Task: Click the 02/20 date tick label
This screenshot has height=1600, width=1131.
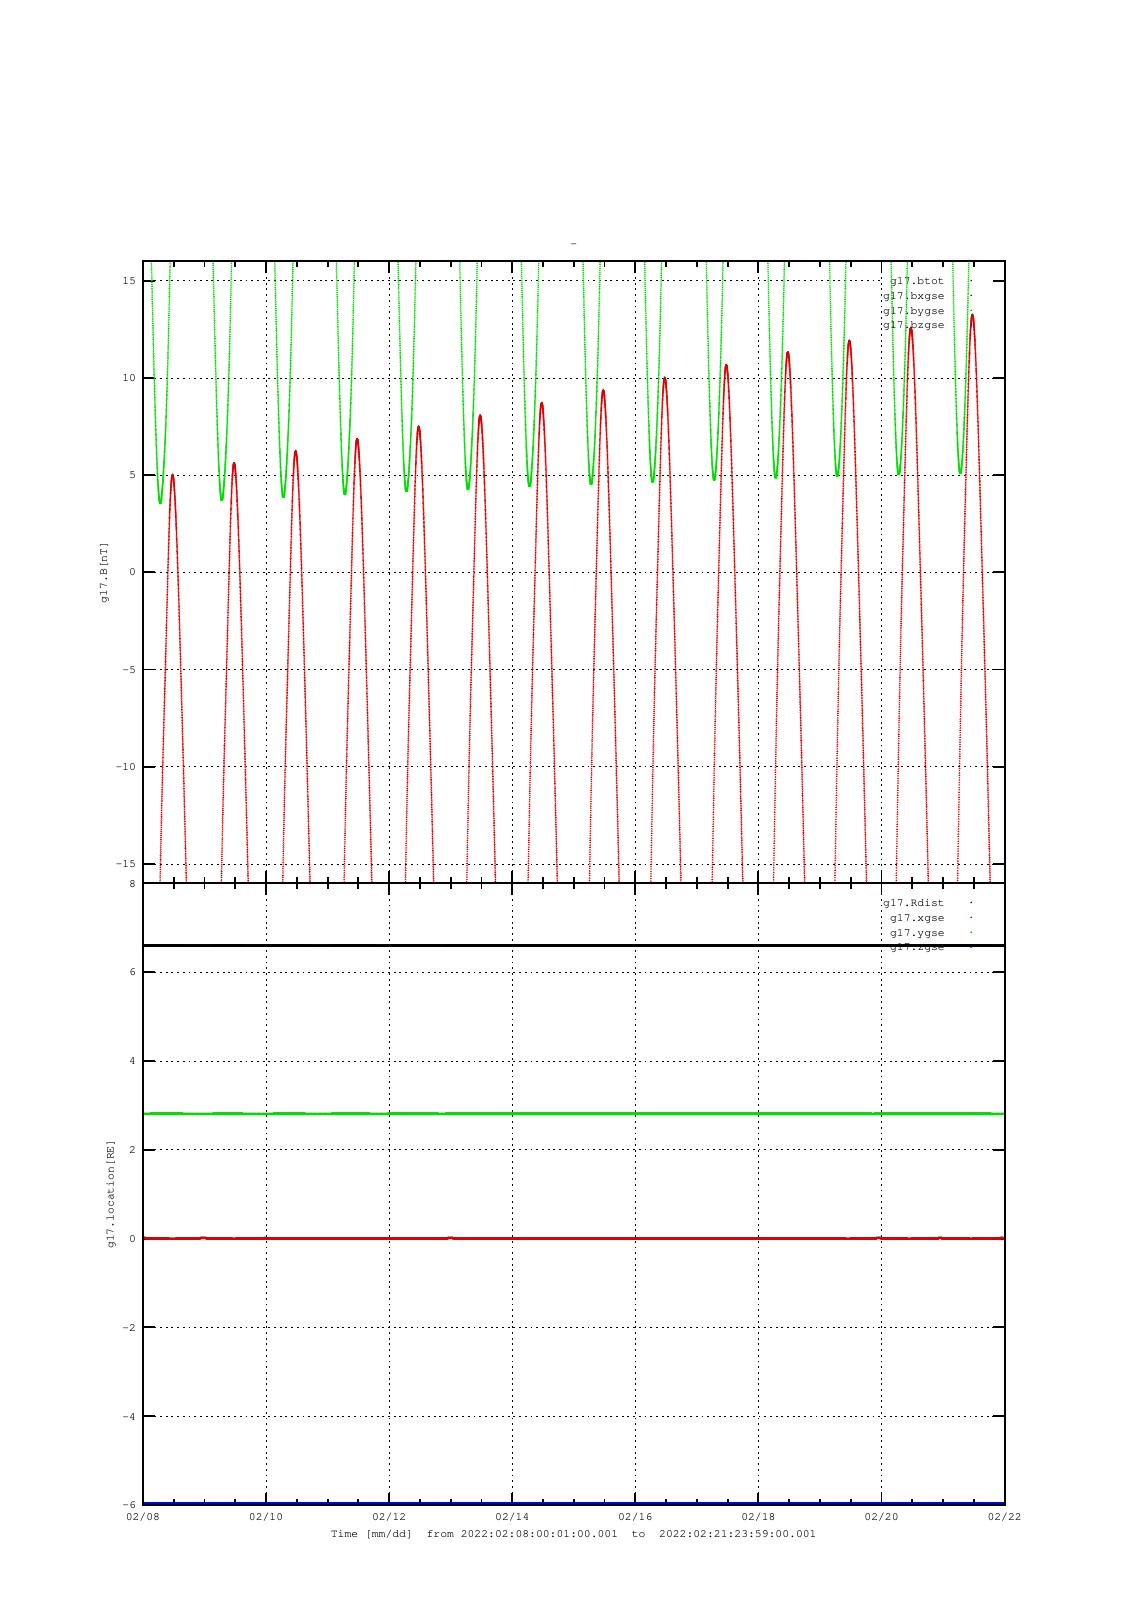Action: (881, 1517)
